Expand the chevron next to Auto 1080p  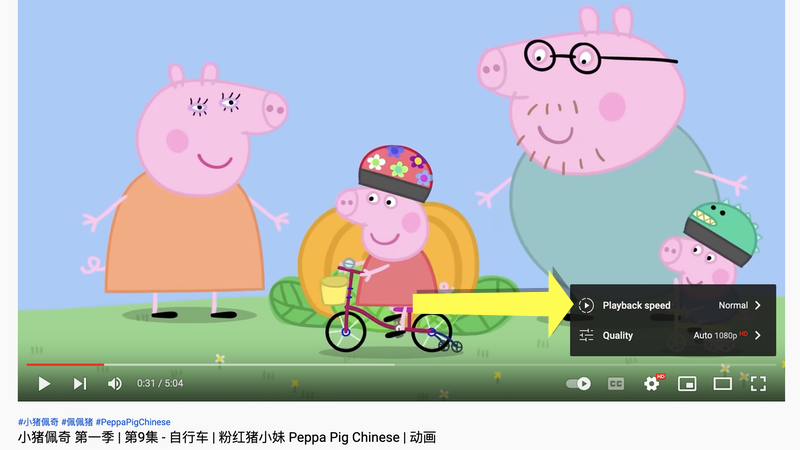758,335
